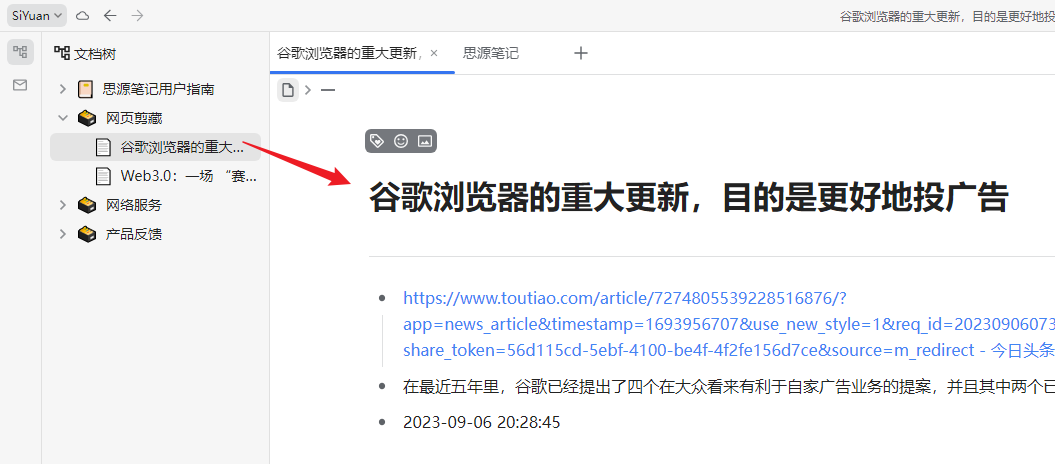
Task: Collapse the 网页剪藏 notebook
Action: (63, 118)
